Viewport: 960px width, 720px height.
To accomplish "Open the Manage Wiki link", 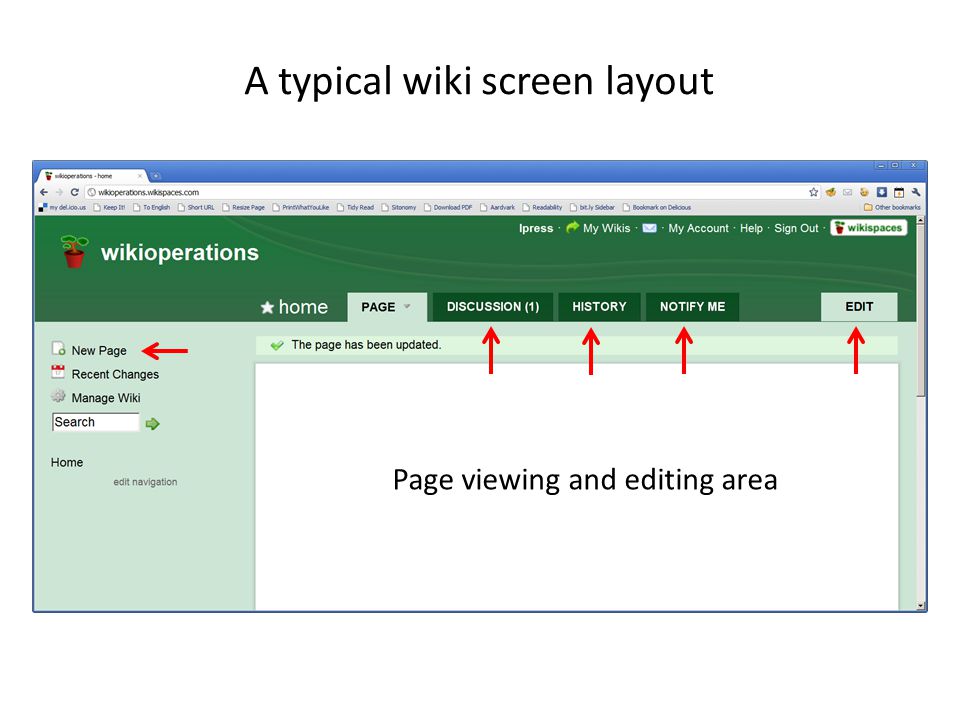I will (x=106, y=398).
